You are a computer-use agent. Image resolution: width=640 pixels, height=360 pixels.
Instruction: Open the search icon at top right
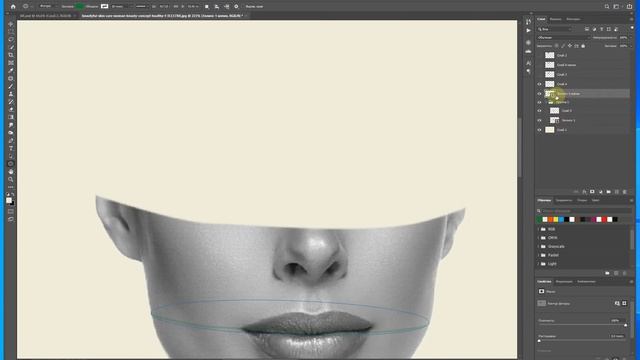(607, 7)
